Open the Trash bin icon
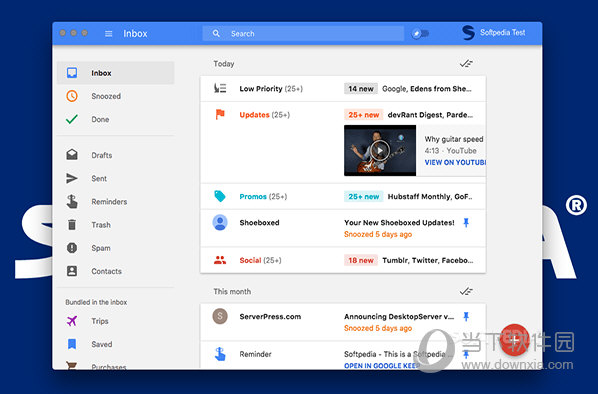The height and width of the screenshot is (394, 598). coord(72,225)
